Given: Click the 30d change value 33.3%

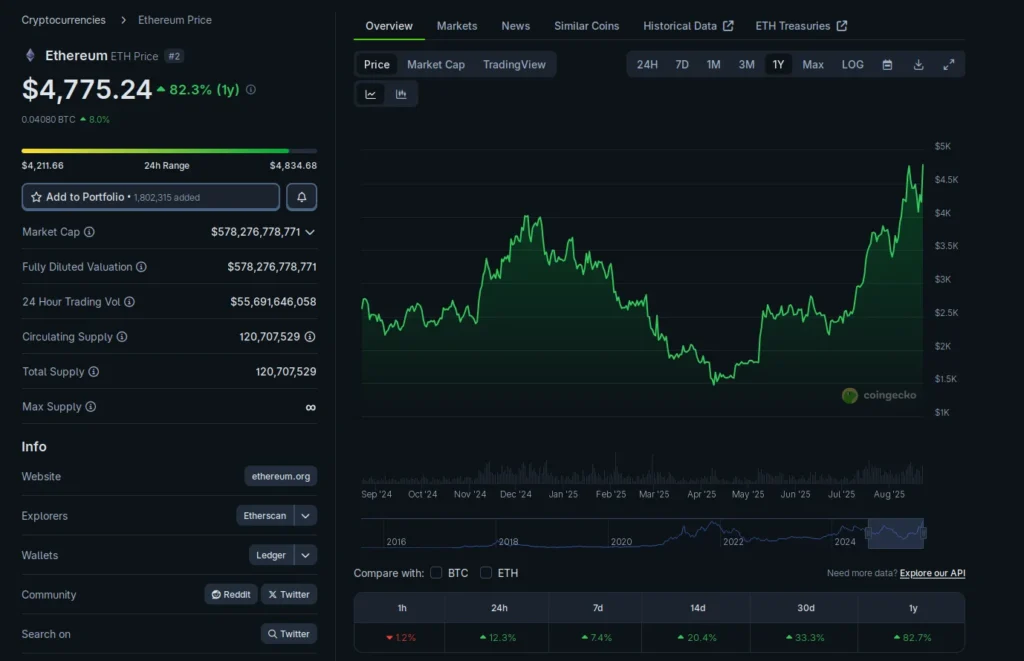Looking at the screenshot, I should pos(805,637).
